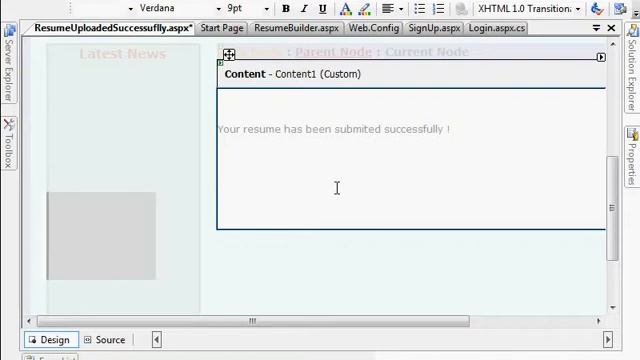Click the check accessibility icon in toolbar
The width and height of the screenshot is (640, 360).
(597, 9)
